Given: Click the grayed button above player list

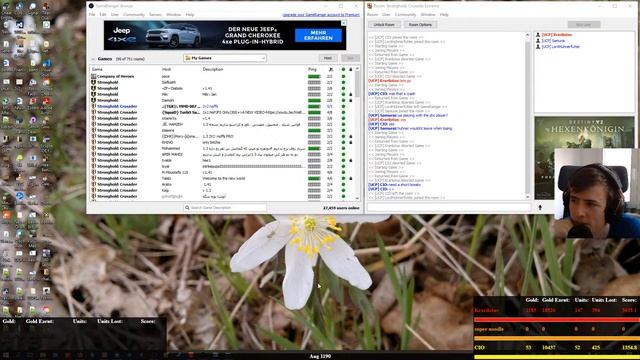Looking at the screenshot, I should coord(584,25).
